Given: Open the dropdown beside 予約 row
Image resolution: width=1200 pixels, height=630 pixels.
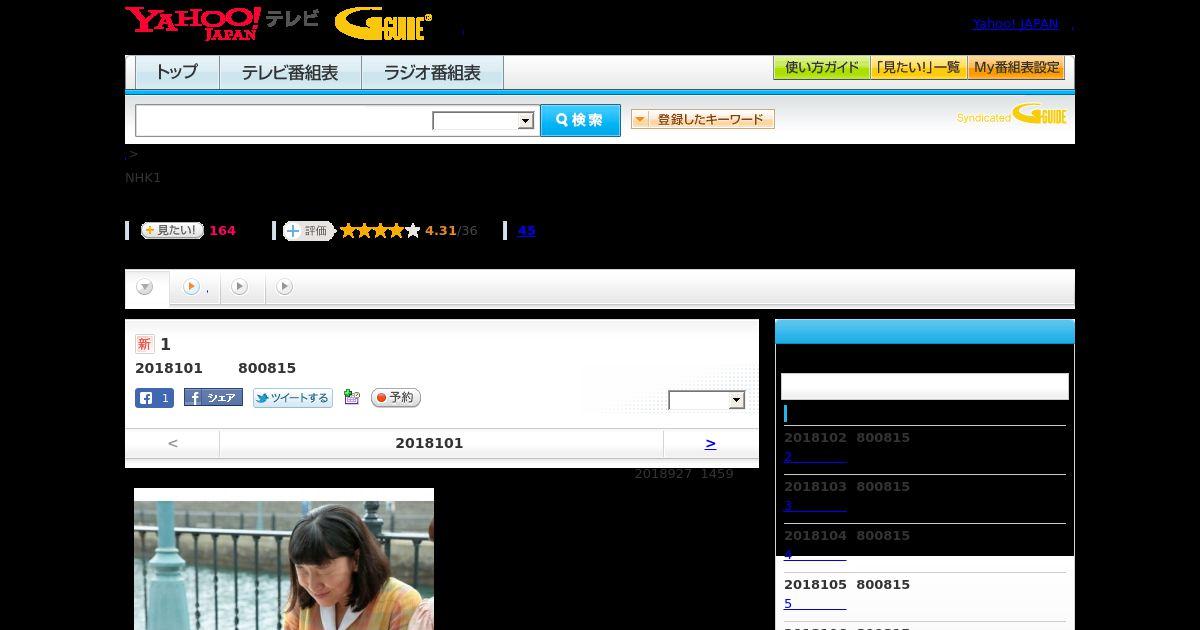Looking at the screenshot, I should pyautogui.click(x=707, y=400).
